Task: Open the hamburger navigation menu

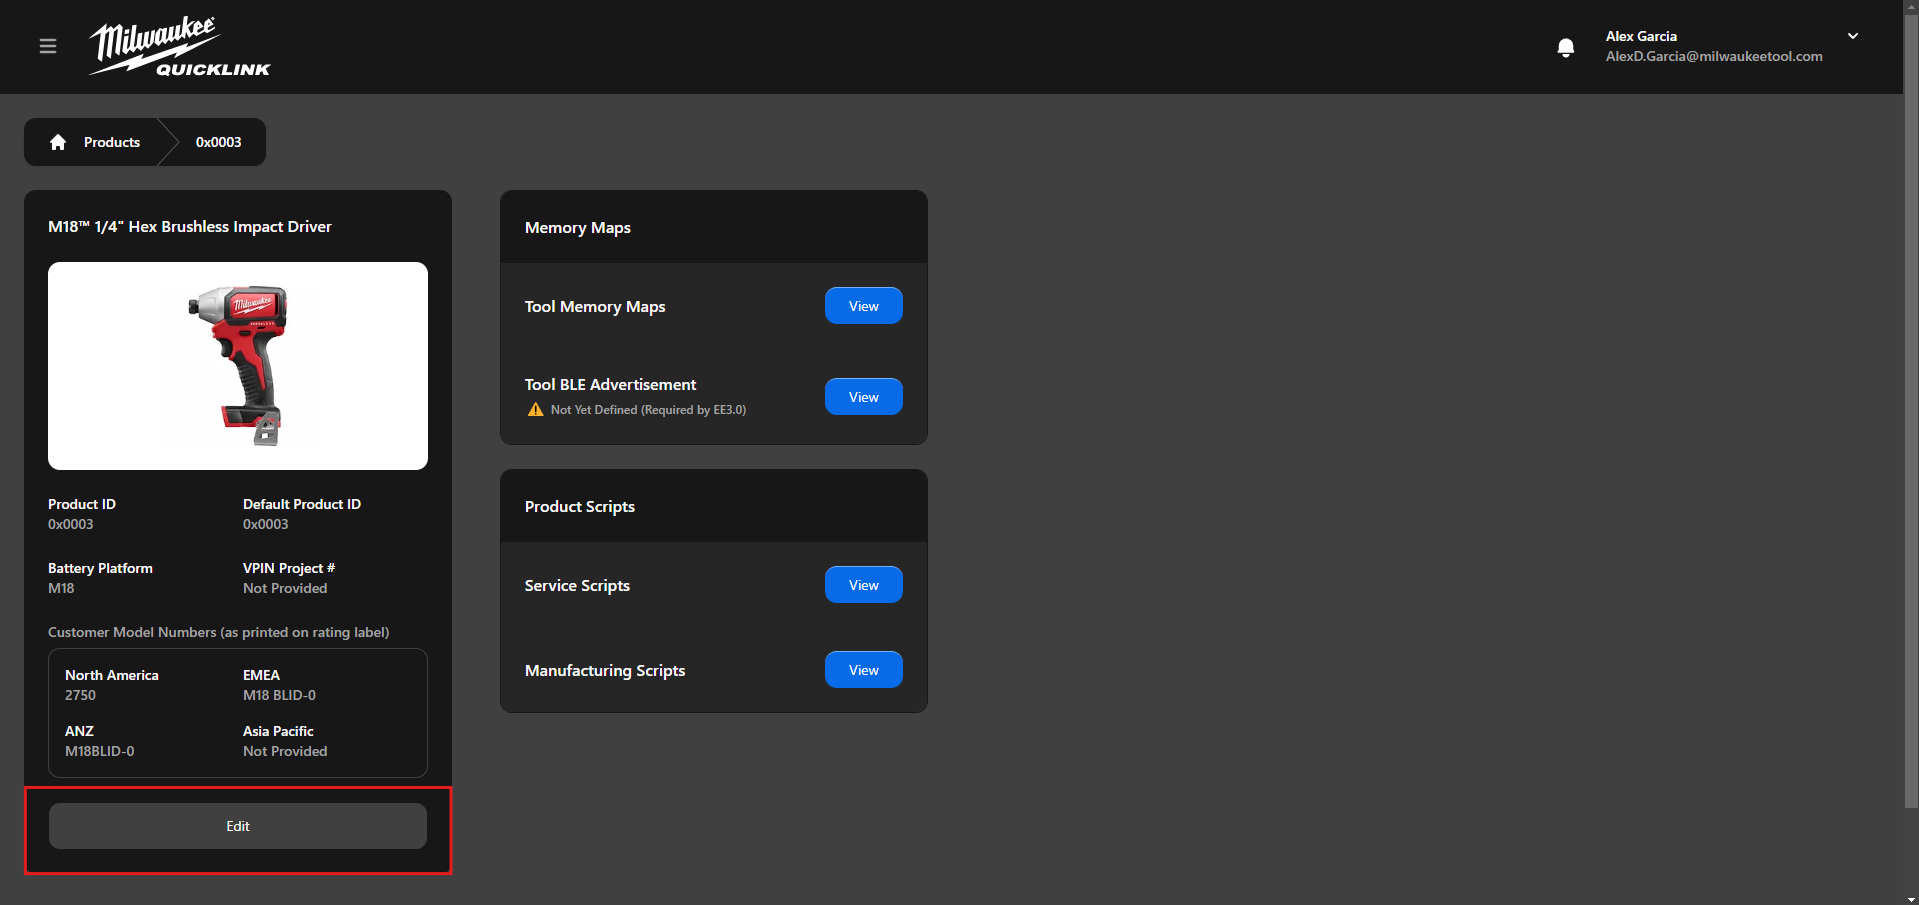Action: (47, 46)
